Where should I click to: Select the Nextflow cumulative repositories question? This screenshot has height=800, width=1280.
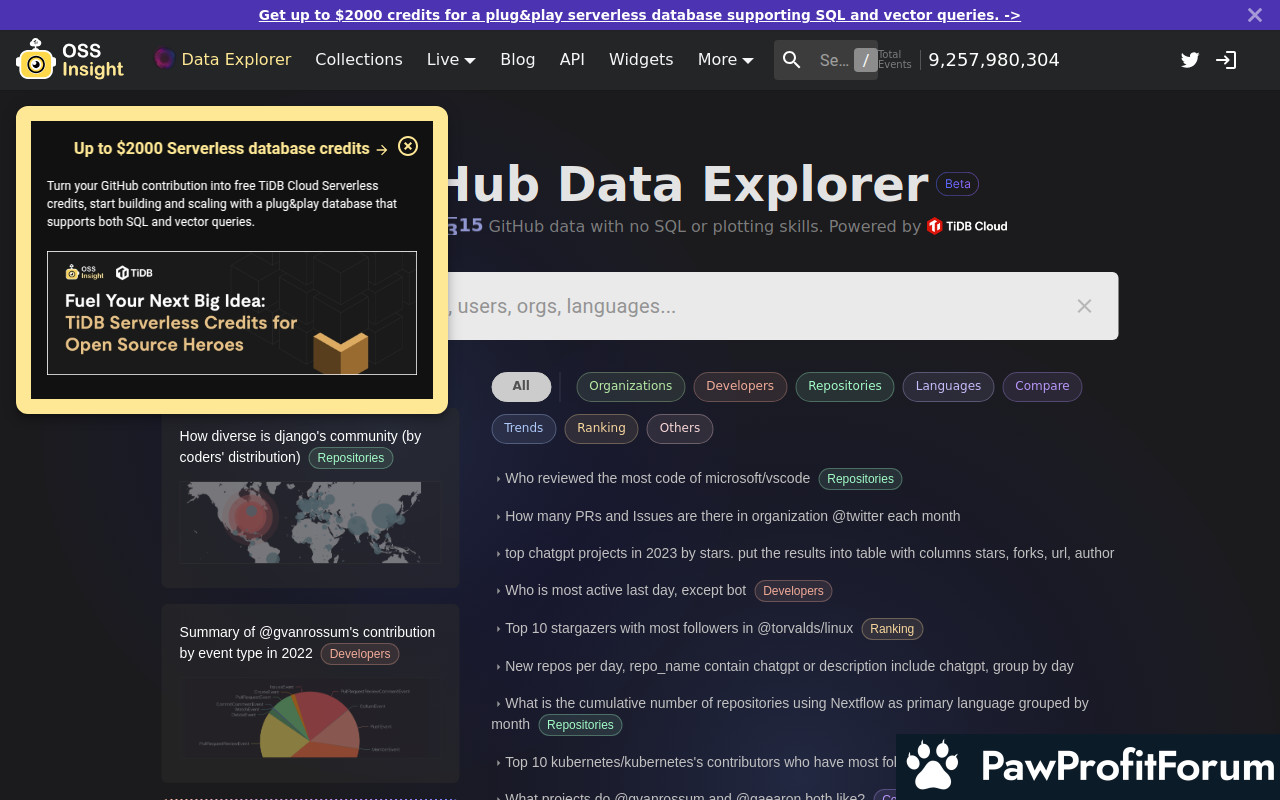(x=790, y=713)
